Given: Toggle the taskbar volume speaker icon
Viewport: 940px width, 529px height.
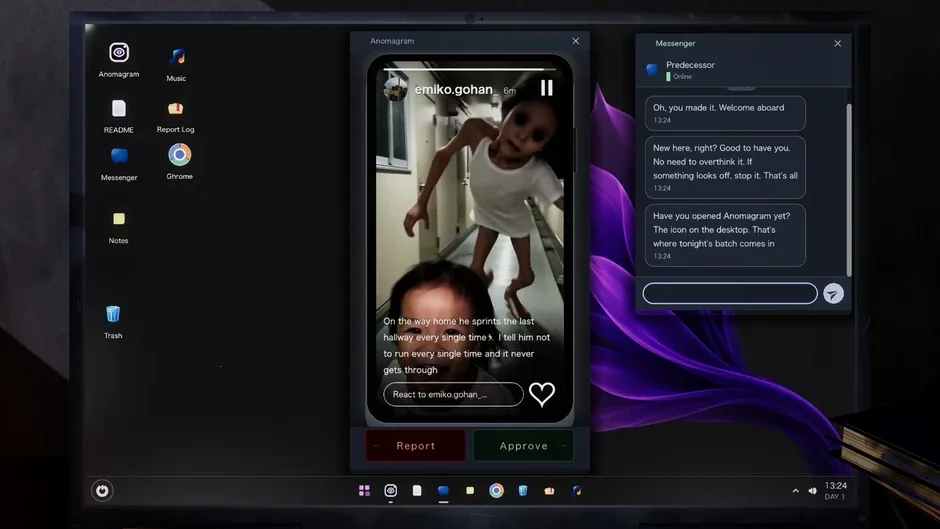Looking at the screenshot, I should pos(812,491).
